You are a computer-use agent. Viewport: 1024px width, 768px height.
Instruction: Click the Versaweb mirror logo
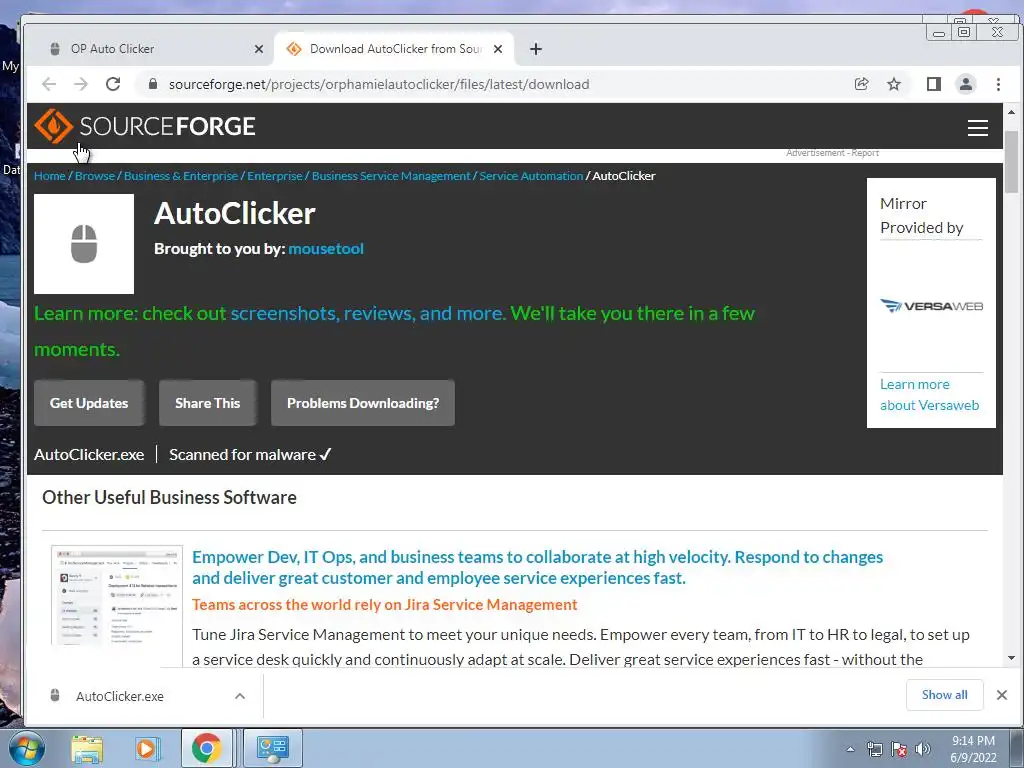pyautogui.click(x=931, y=306)
